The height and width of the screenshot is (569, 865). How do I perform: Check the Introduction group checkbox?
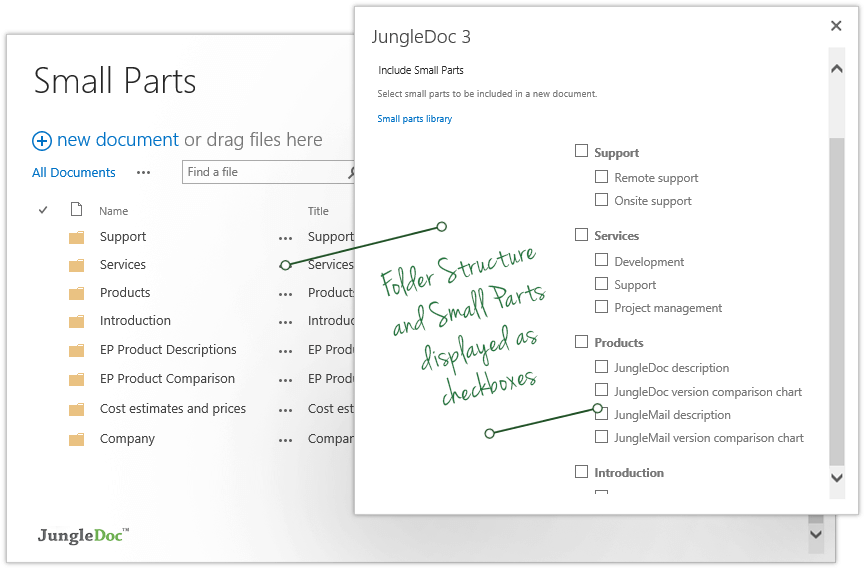(581, 472)
